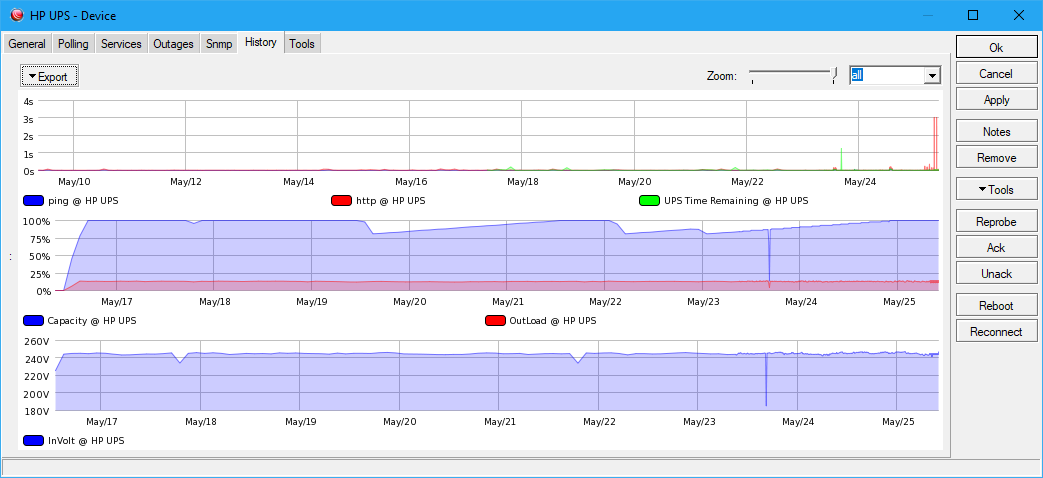Expand the Zoom range combo box arrow
1043x478 pixels.
[x=932, y=76]
